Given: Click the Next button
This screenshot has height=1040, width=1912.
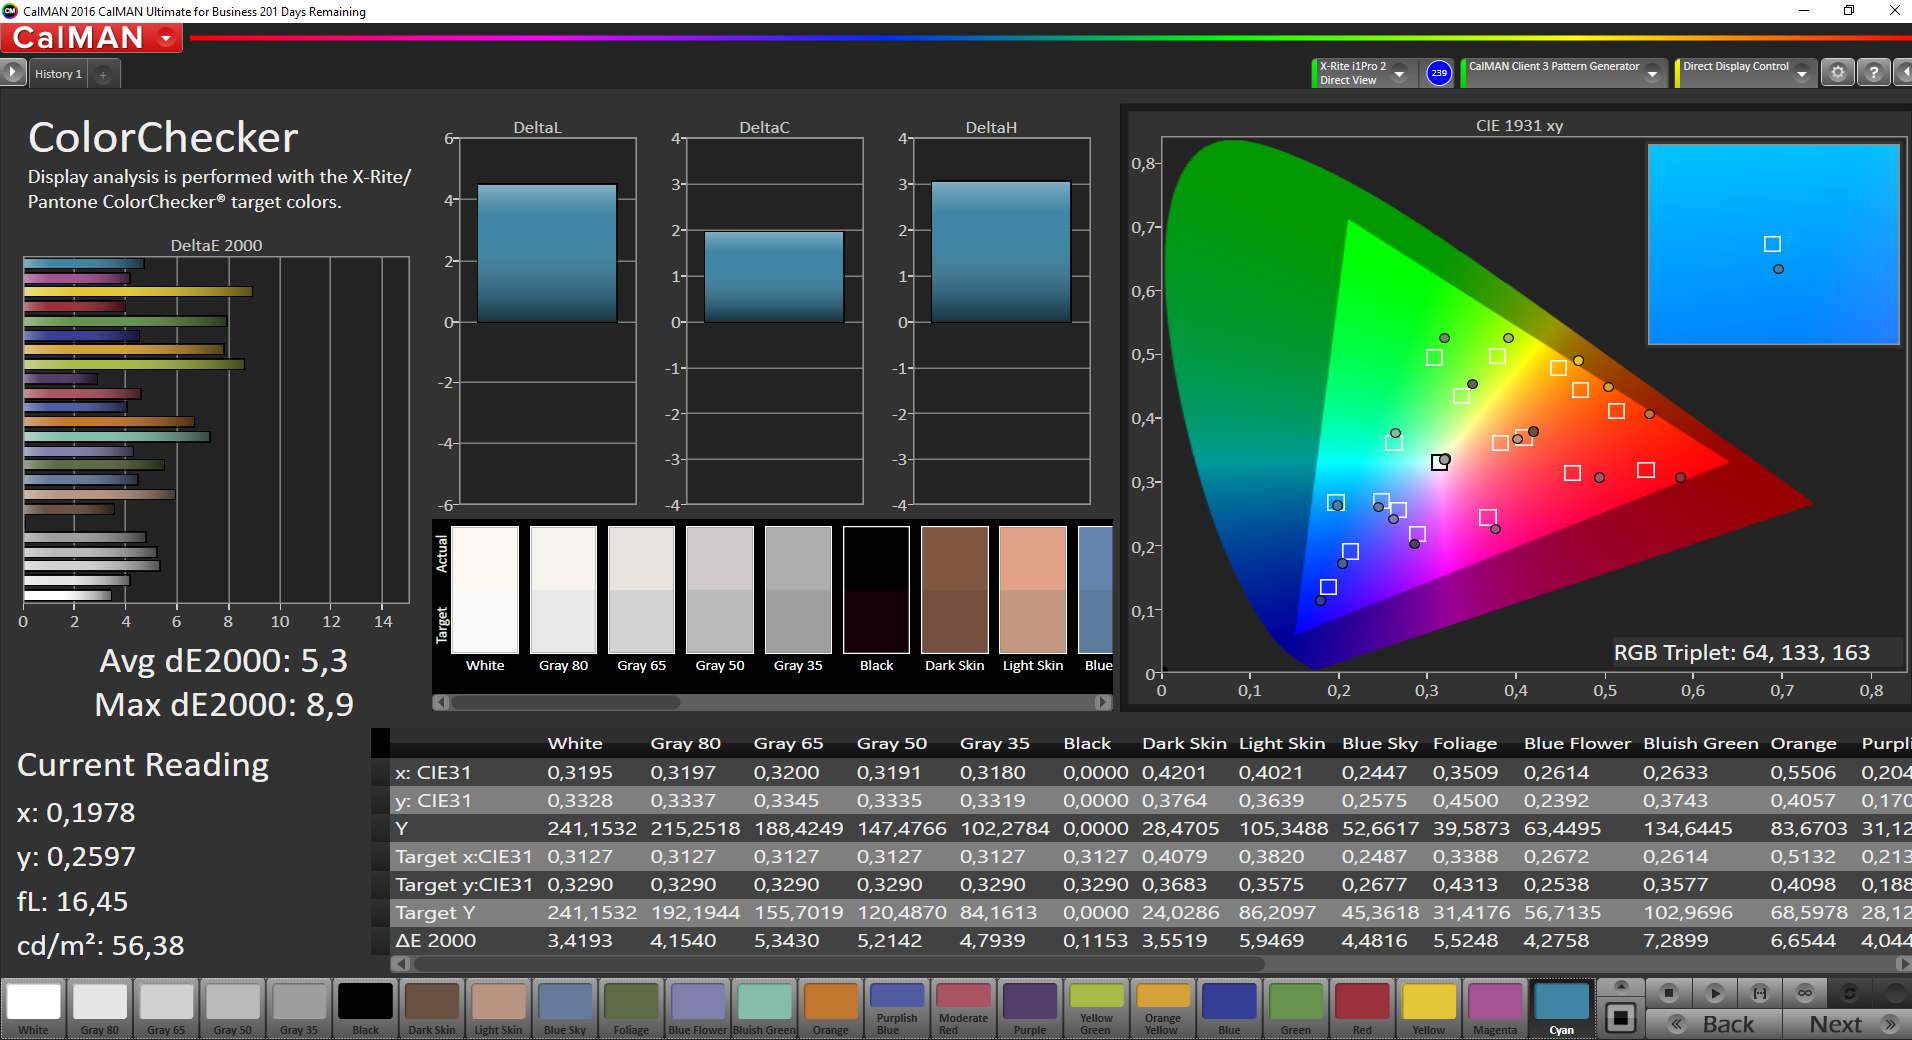Looking at the screenshot, I should (1846, 1024).
